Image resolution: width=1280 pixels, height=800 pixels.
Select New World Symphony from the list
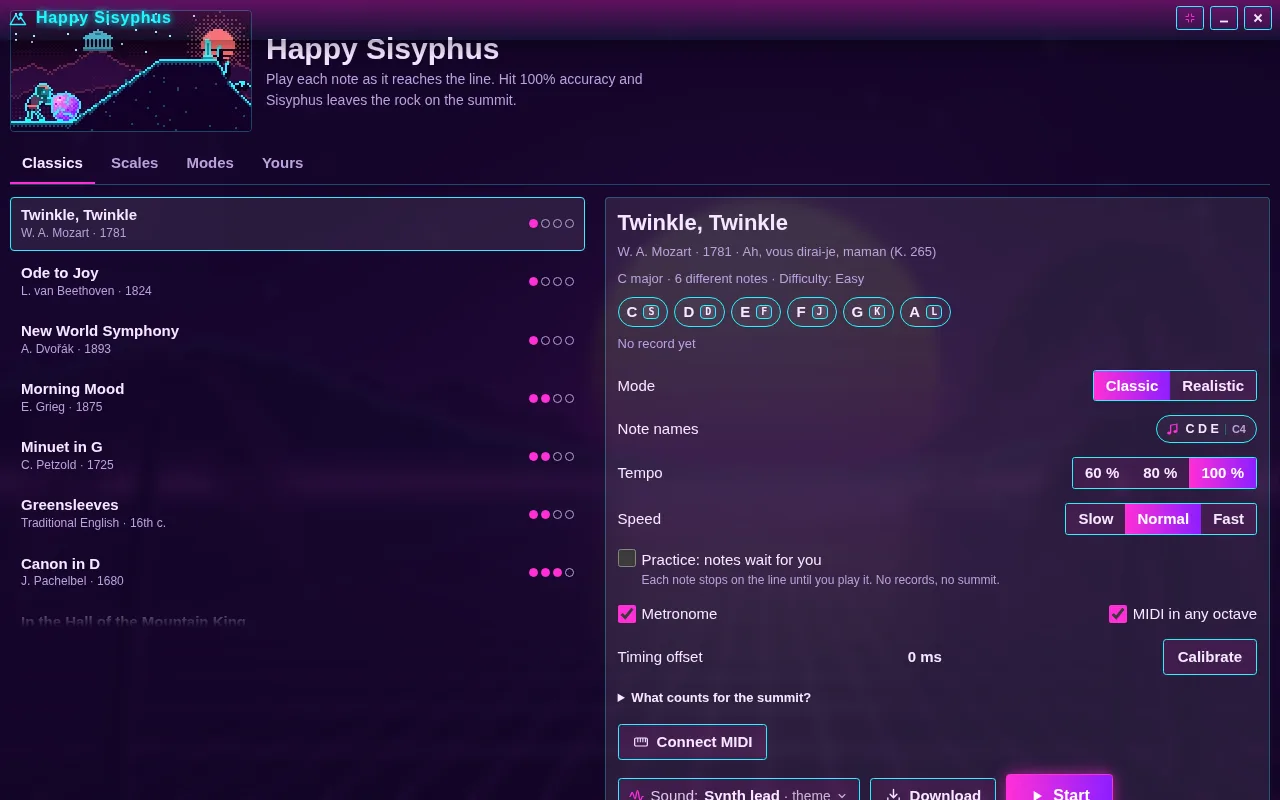click(297, 340)
